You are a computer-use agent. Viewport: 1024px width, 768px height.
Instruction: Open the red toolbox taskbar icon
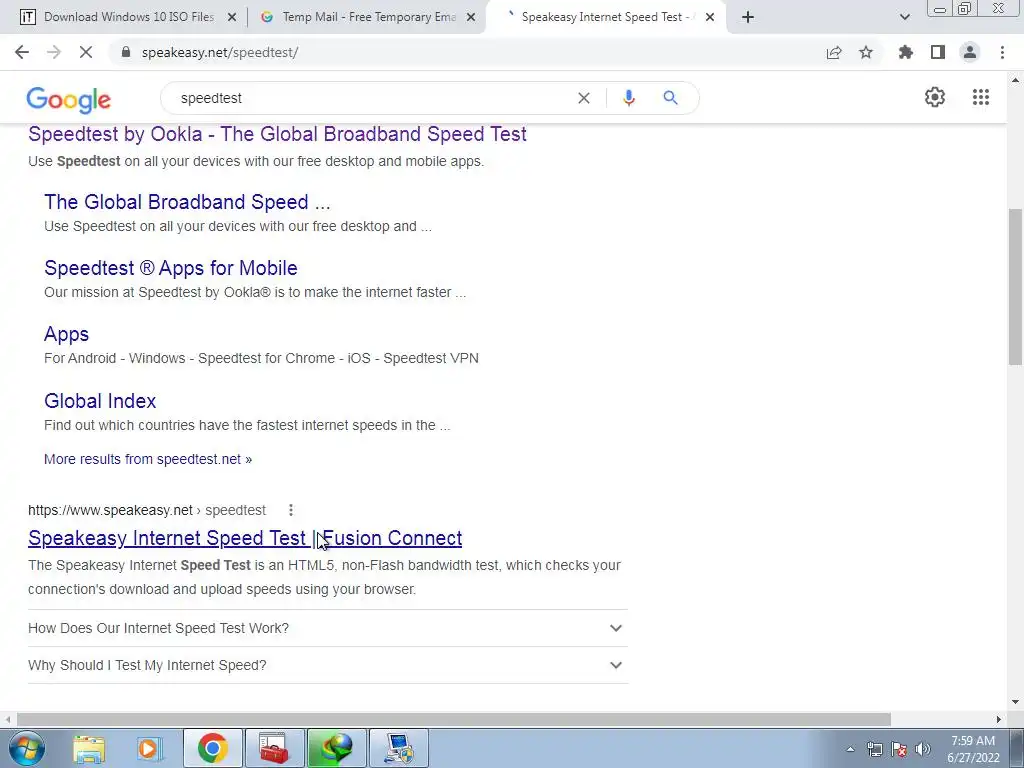pyautogui.click(x=274, y=748)
